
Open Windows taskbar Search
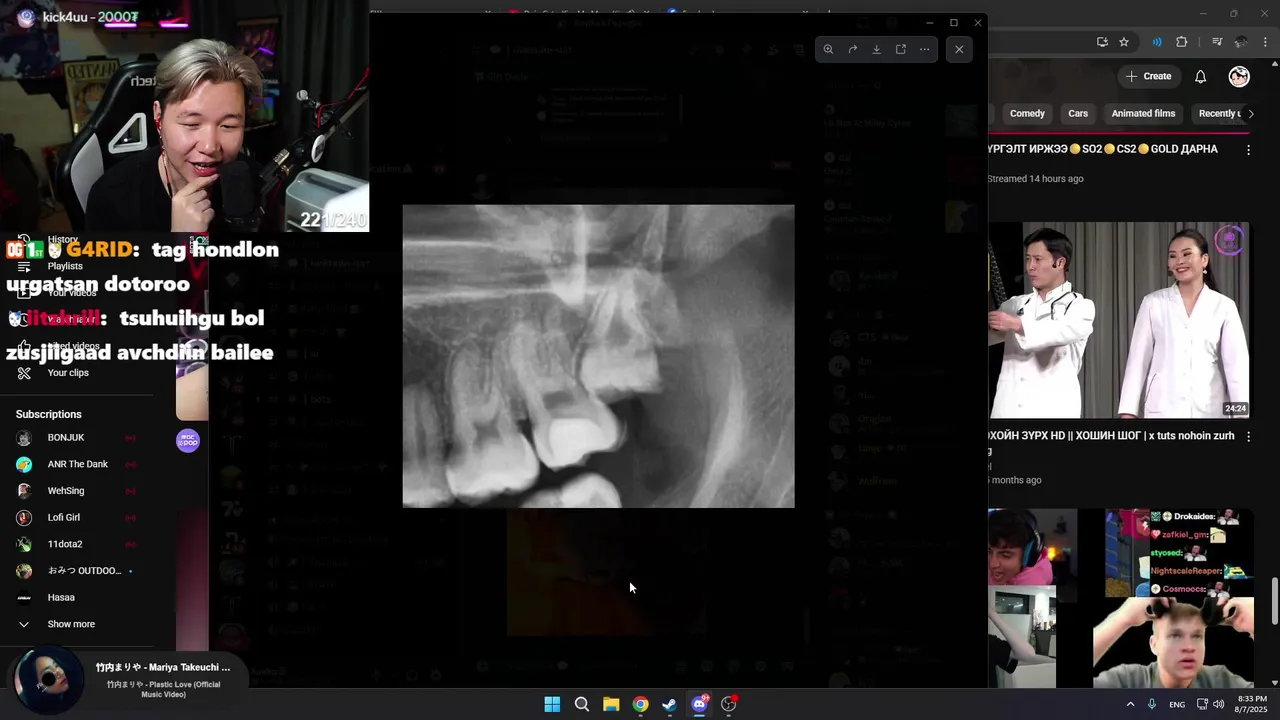[x=581, y=704]
